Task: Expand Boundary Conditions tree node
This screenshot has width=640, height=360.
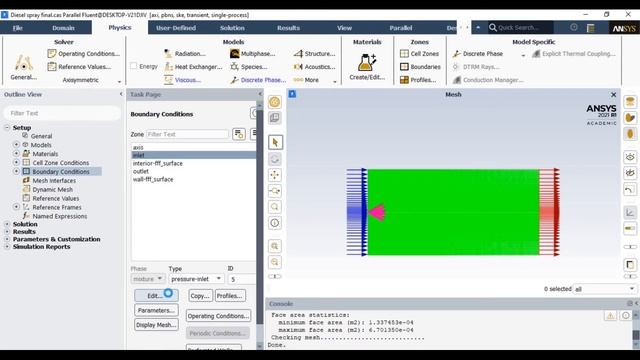Action: [16, 171]
